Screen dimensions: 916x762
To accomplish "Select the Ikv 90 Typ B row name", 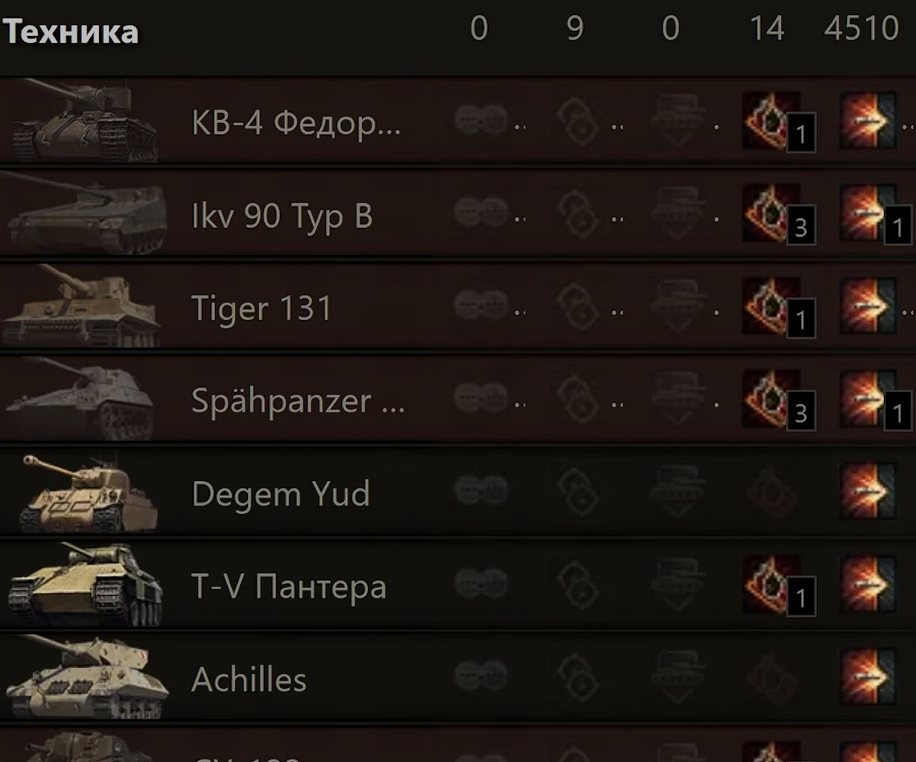I will tap(282, 216).
